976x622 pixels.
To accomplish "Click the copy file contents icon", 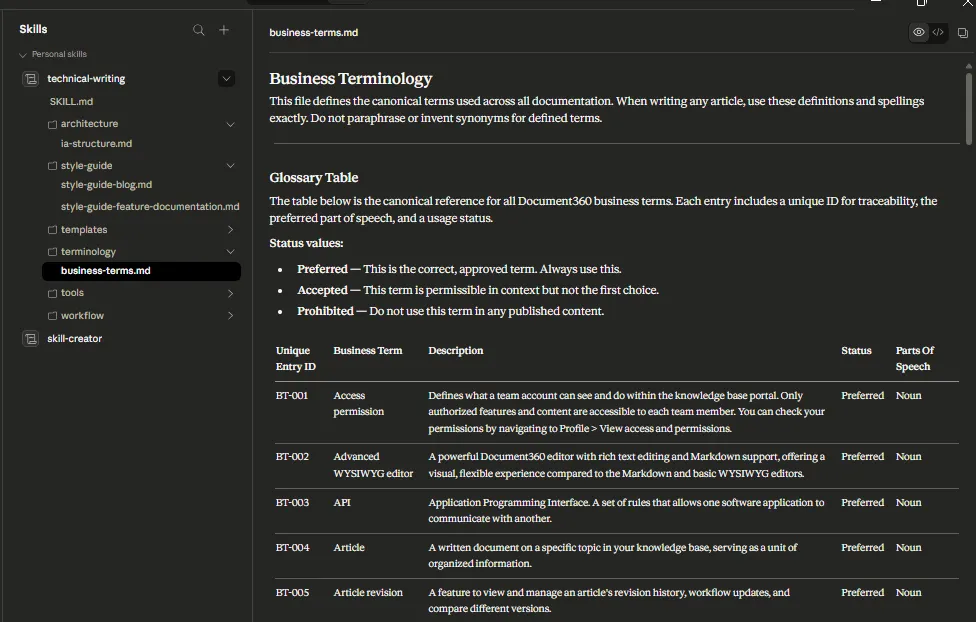I will (x=963, y=33).
